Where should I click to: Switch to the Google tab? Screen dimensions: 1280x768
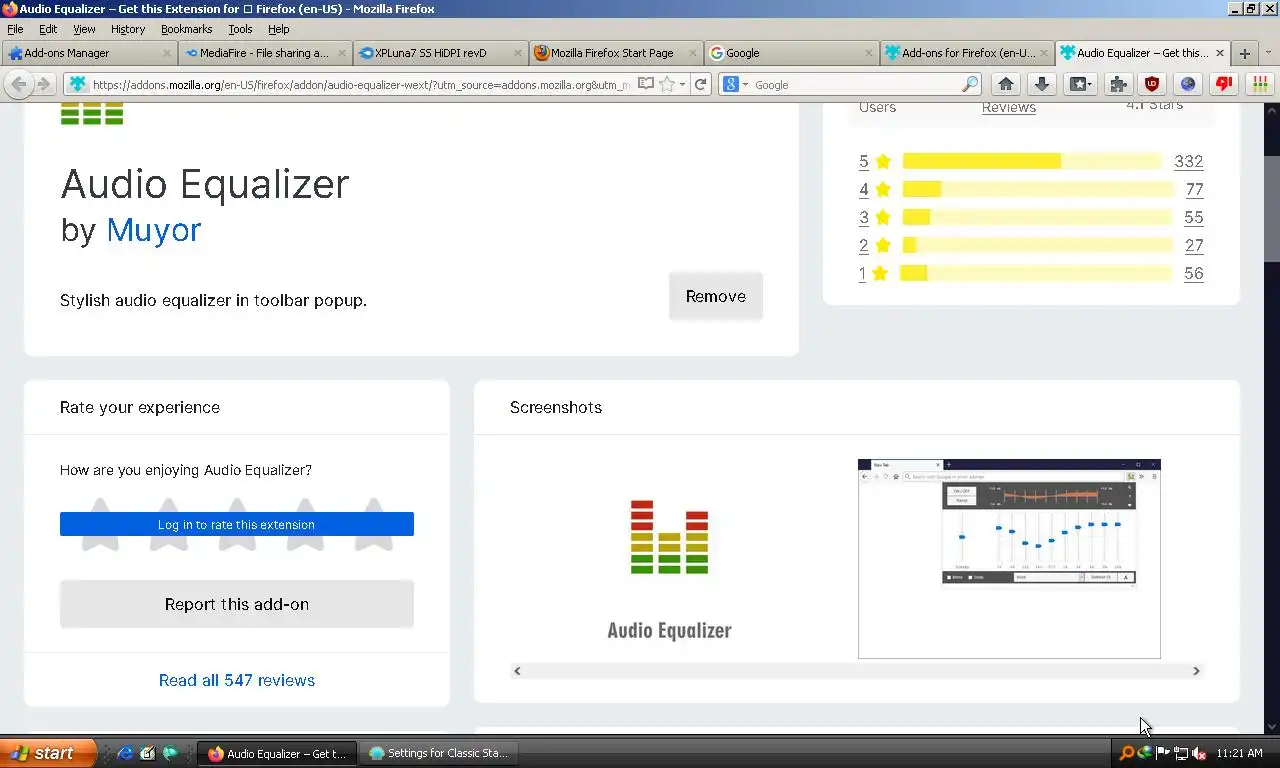(x=791, y=53)
